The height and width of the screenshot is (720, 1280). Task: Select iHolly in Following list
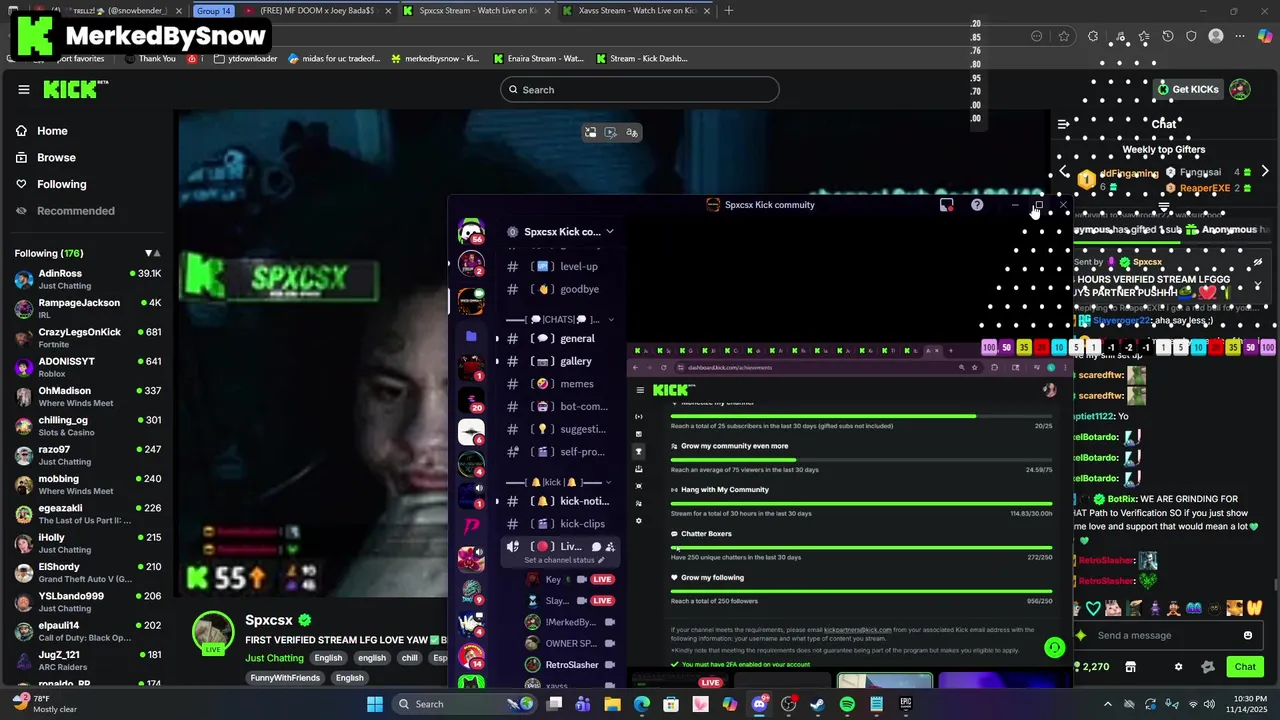click(88, 543)
